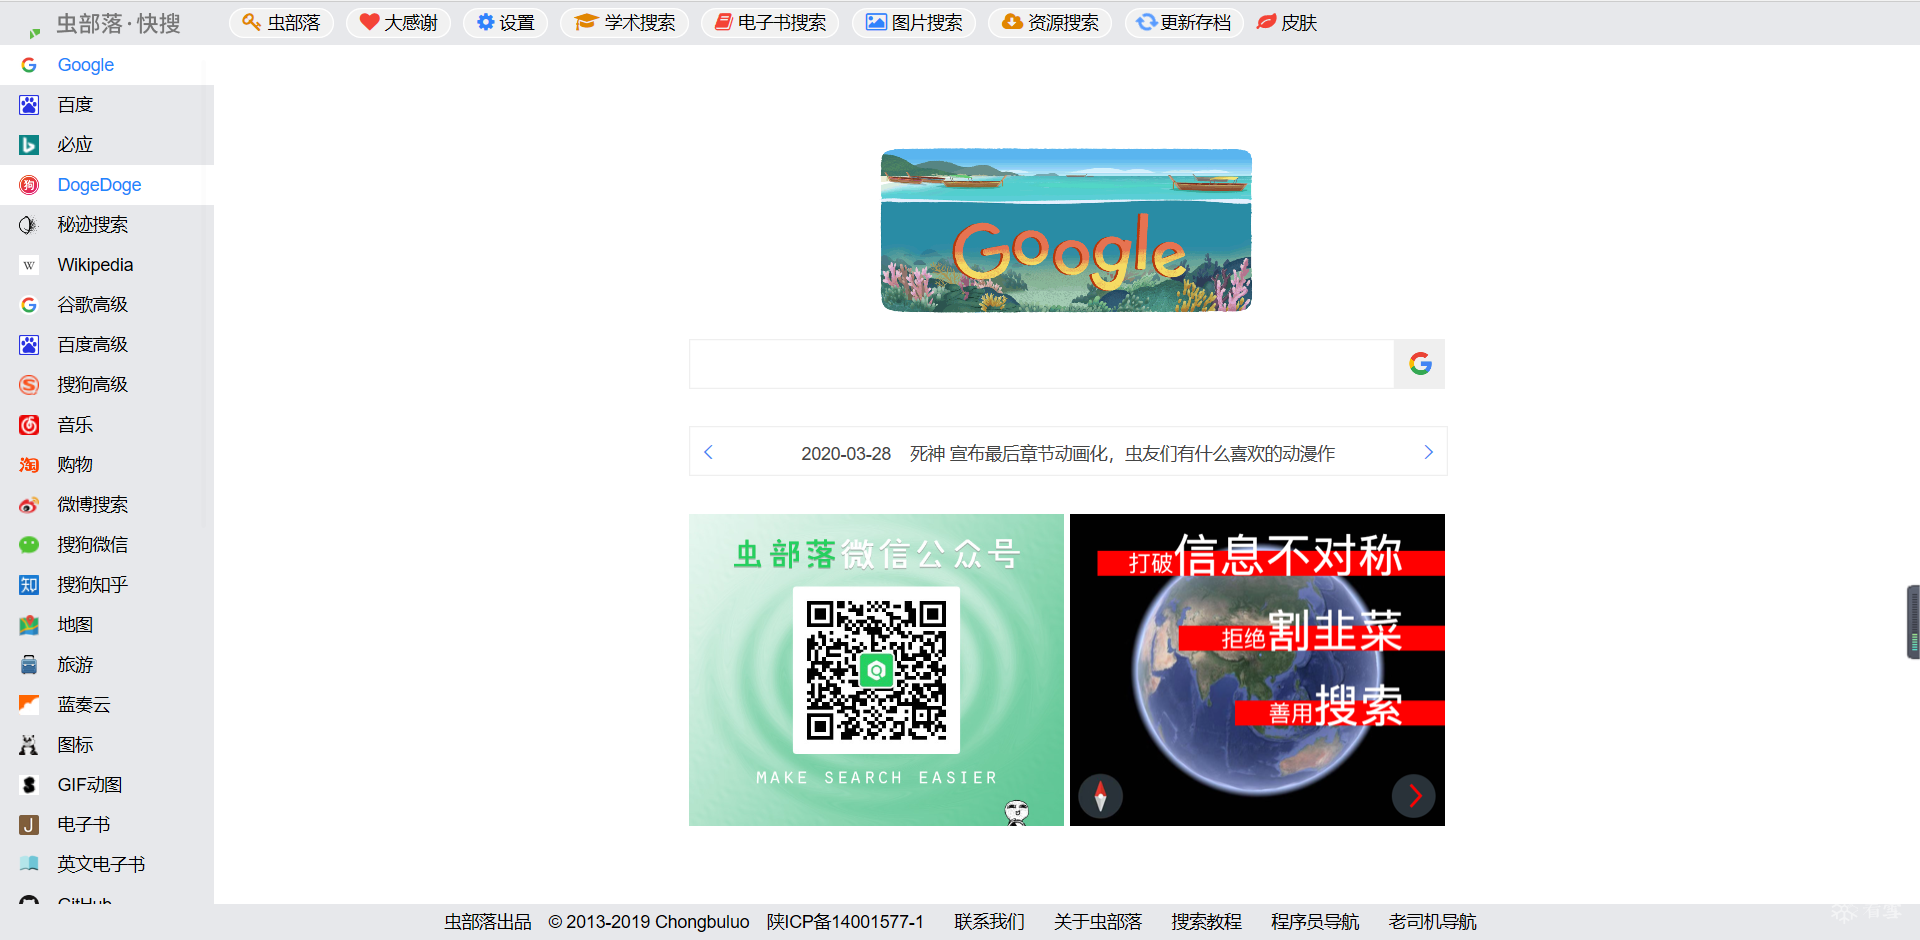Open 陕ICP备14001577-1 footer link
The image size is (1920, 940).
pos(845,922)
